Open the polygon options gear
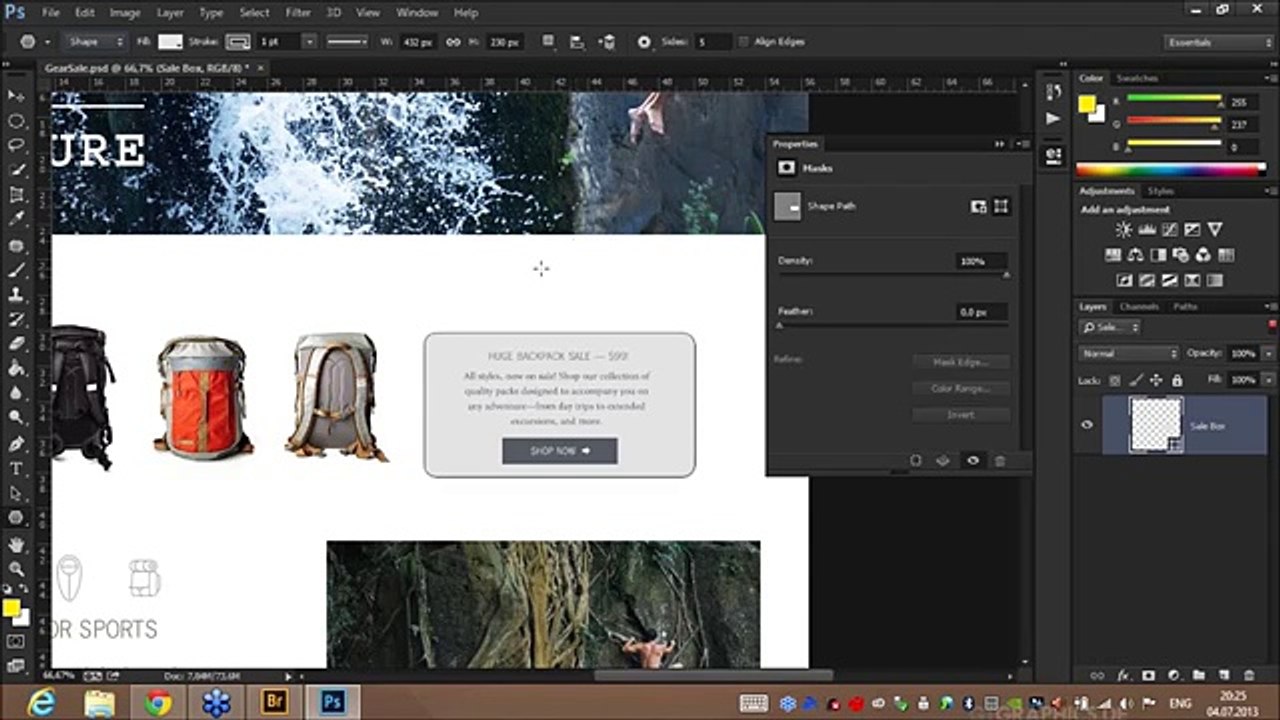Screen dimensions: 1280x720 pyautogui.click(x=644, y=42)
